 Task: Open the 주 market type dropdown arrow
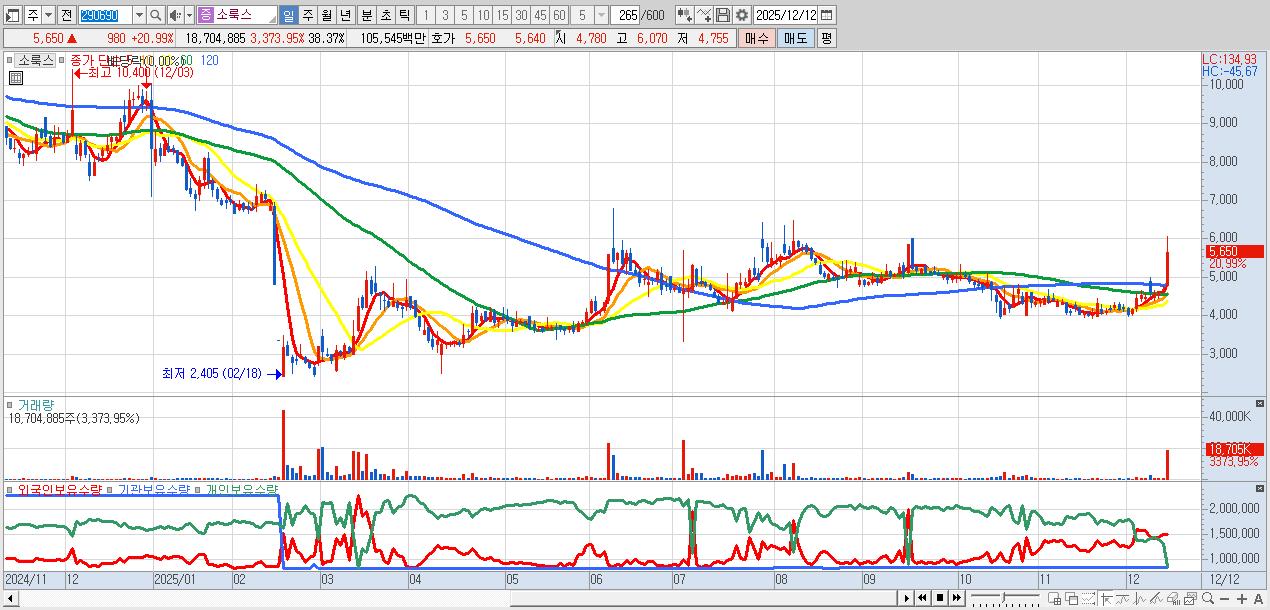(49, 15)
